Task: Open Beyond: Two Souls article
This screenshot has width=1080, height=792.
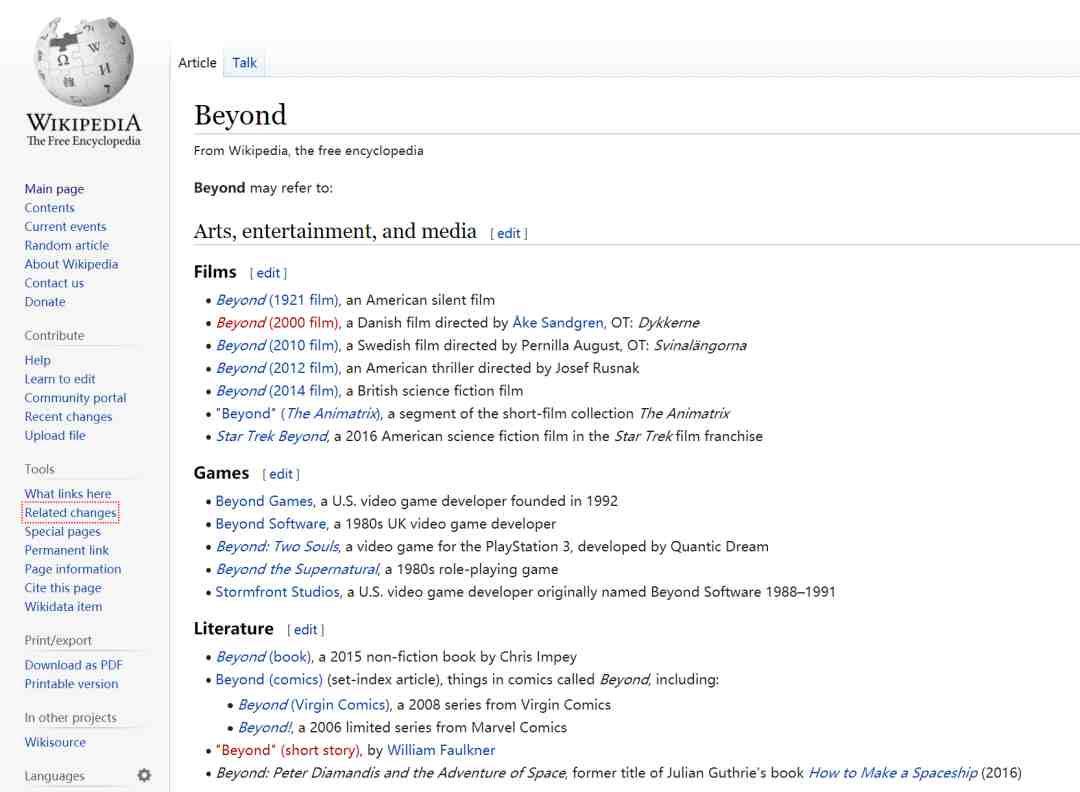Action: [278, 547]
